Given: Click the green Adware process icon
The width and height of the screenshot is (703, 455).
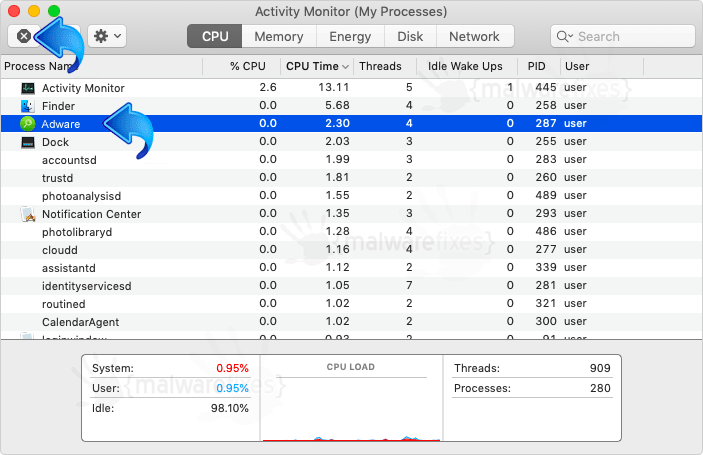Looking at the screenshot, I should click(28, 124).
